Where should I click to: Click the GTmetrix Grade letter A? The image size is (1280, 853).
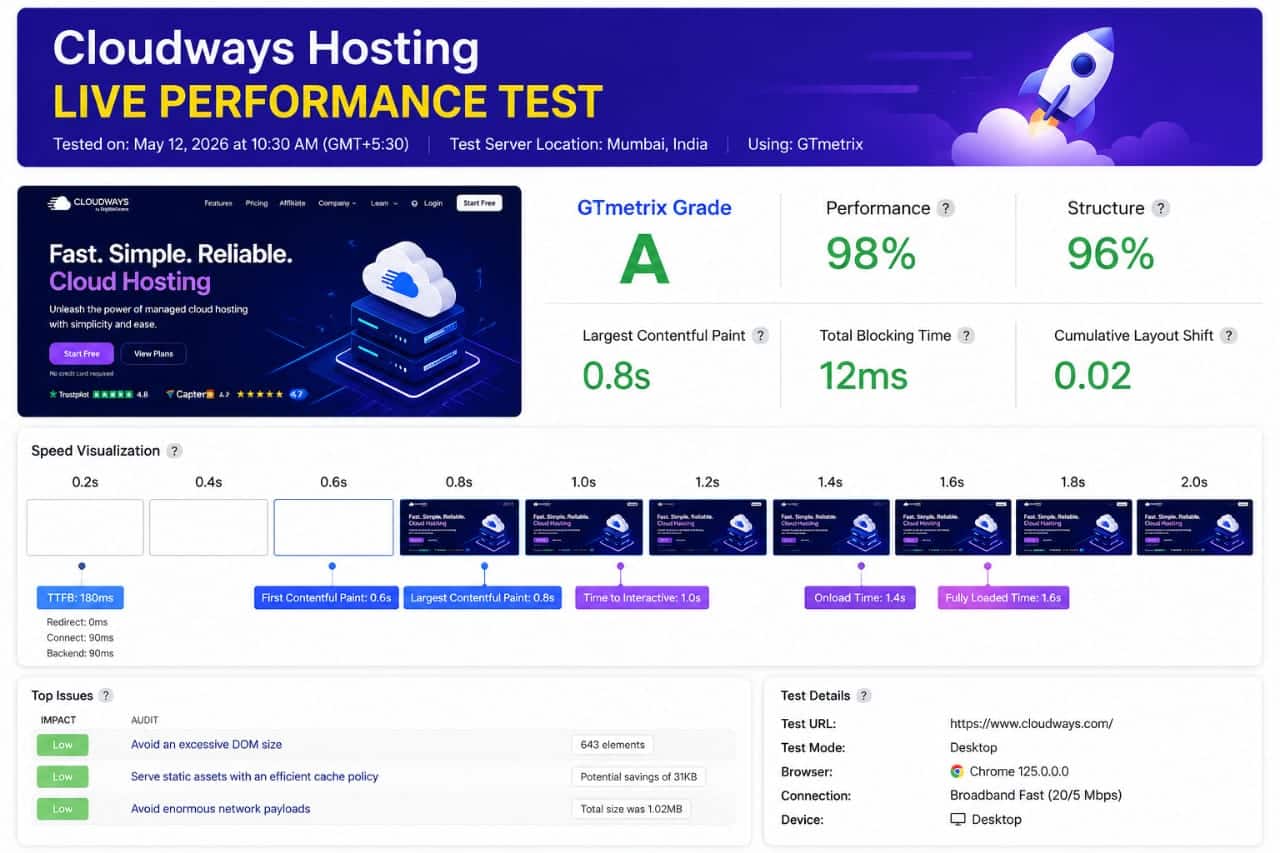point(644,259)
